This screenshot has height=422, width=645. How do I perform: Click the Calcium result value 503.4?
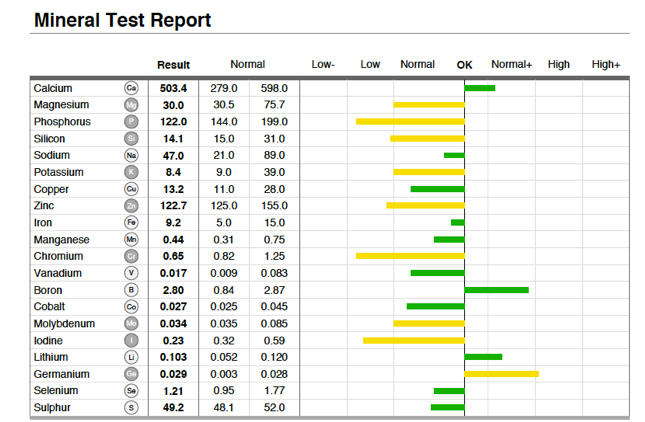coord(173,88)
